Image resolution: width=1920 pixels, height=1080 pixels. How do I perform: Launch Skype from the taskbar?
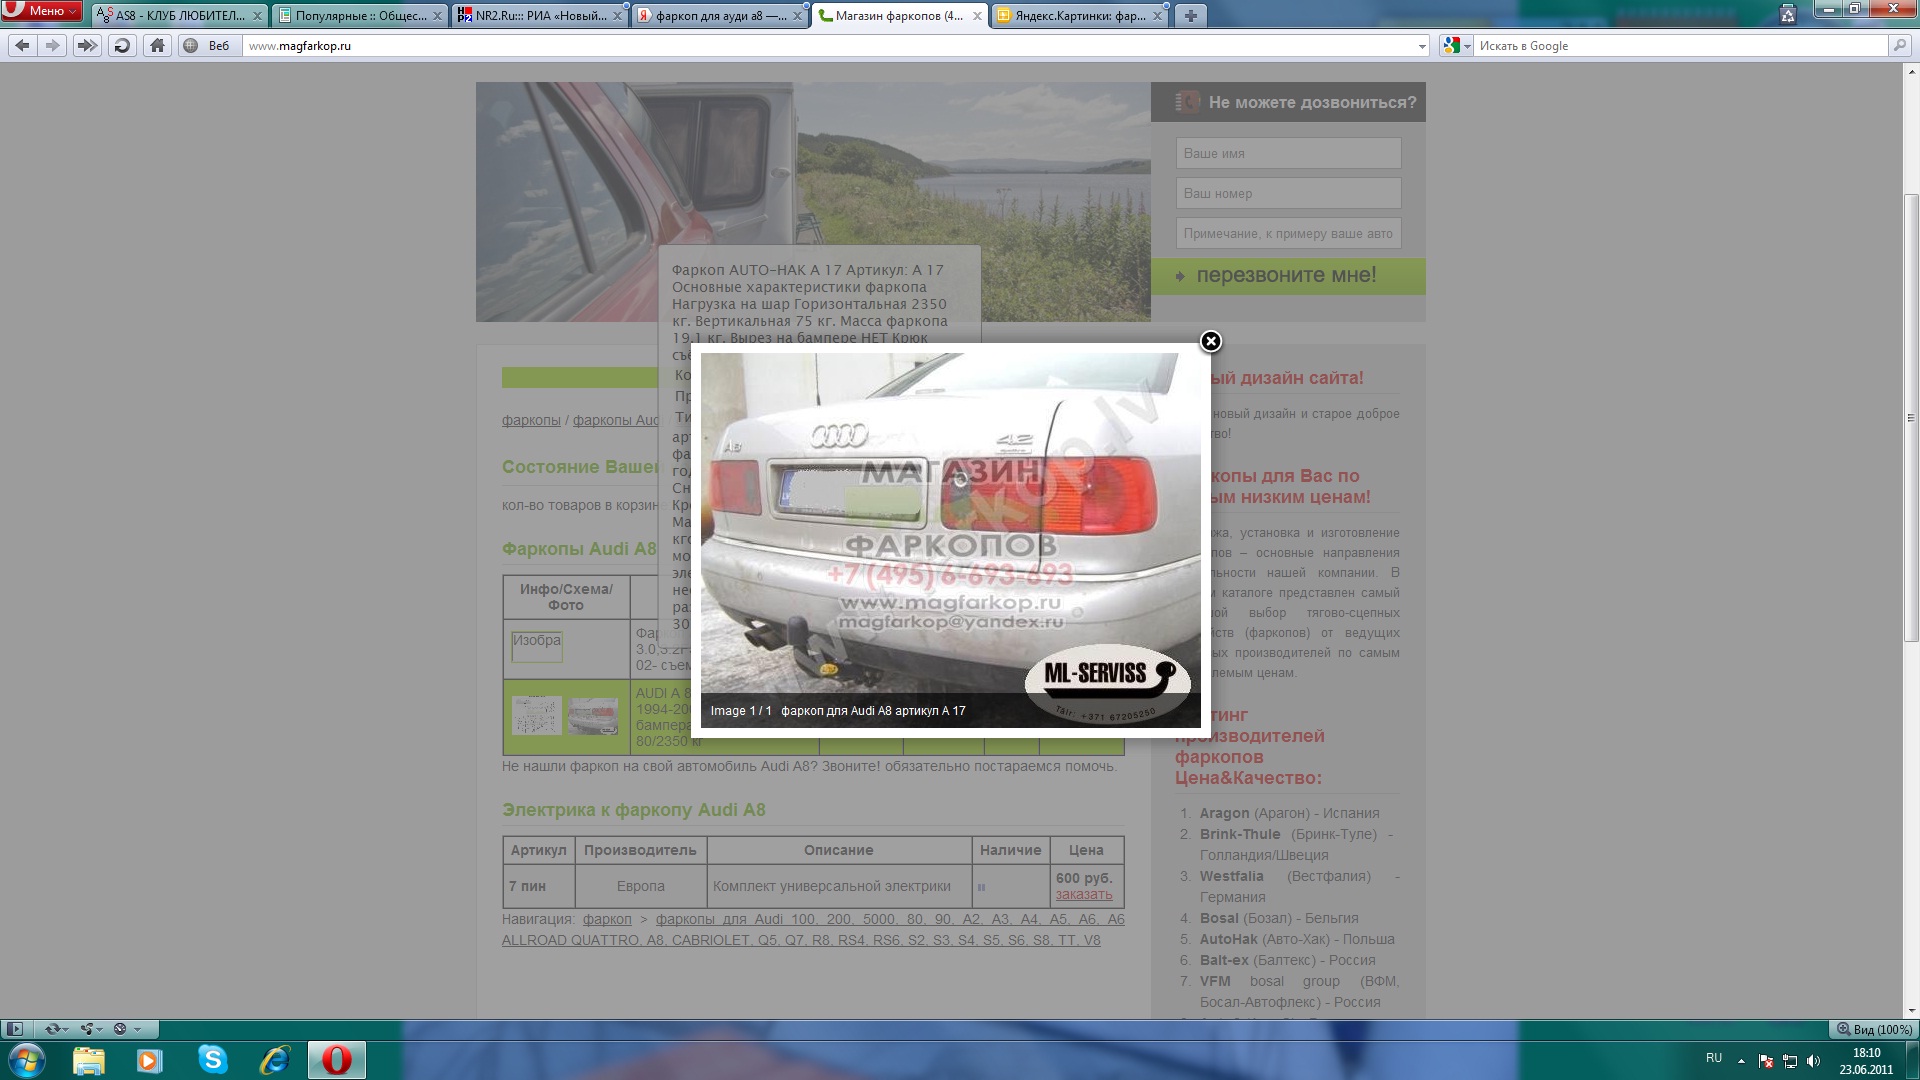212,1059
